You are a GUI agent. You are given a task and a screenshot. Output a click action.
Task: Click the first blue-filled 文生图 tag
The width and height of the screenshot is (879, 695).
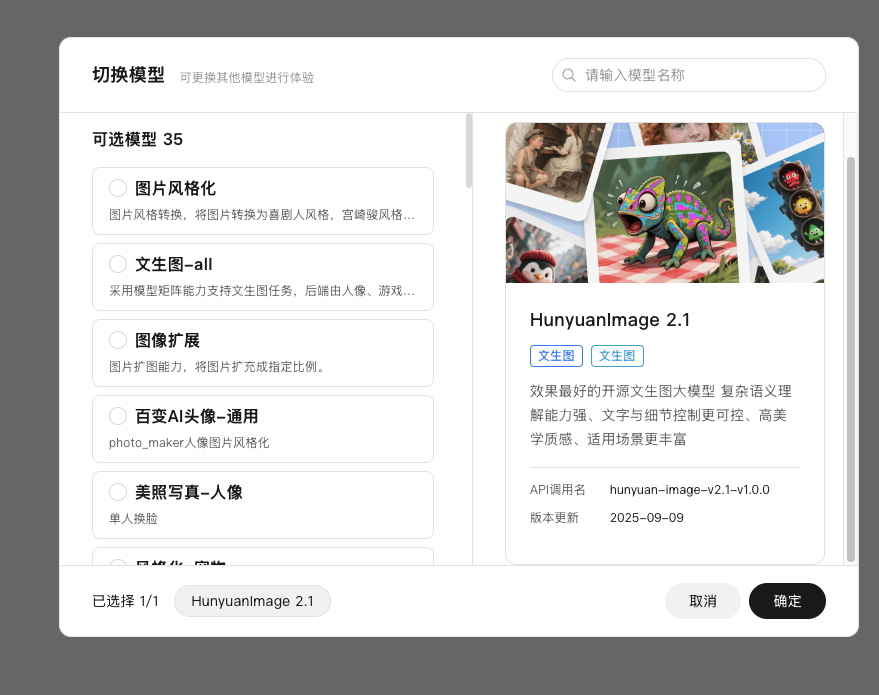(556, 356)
